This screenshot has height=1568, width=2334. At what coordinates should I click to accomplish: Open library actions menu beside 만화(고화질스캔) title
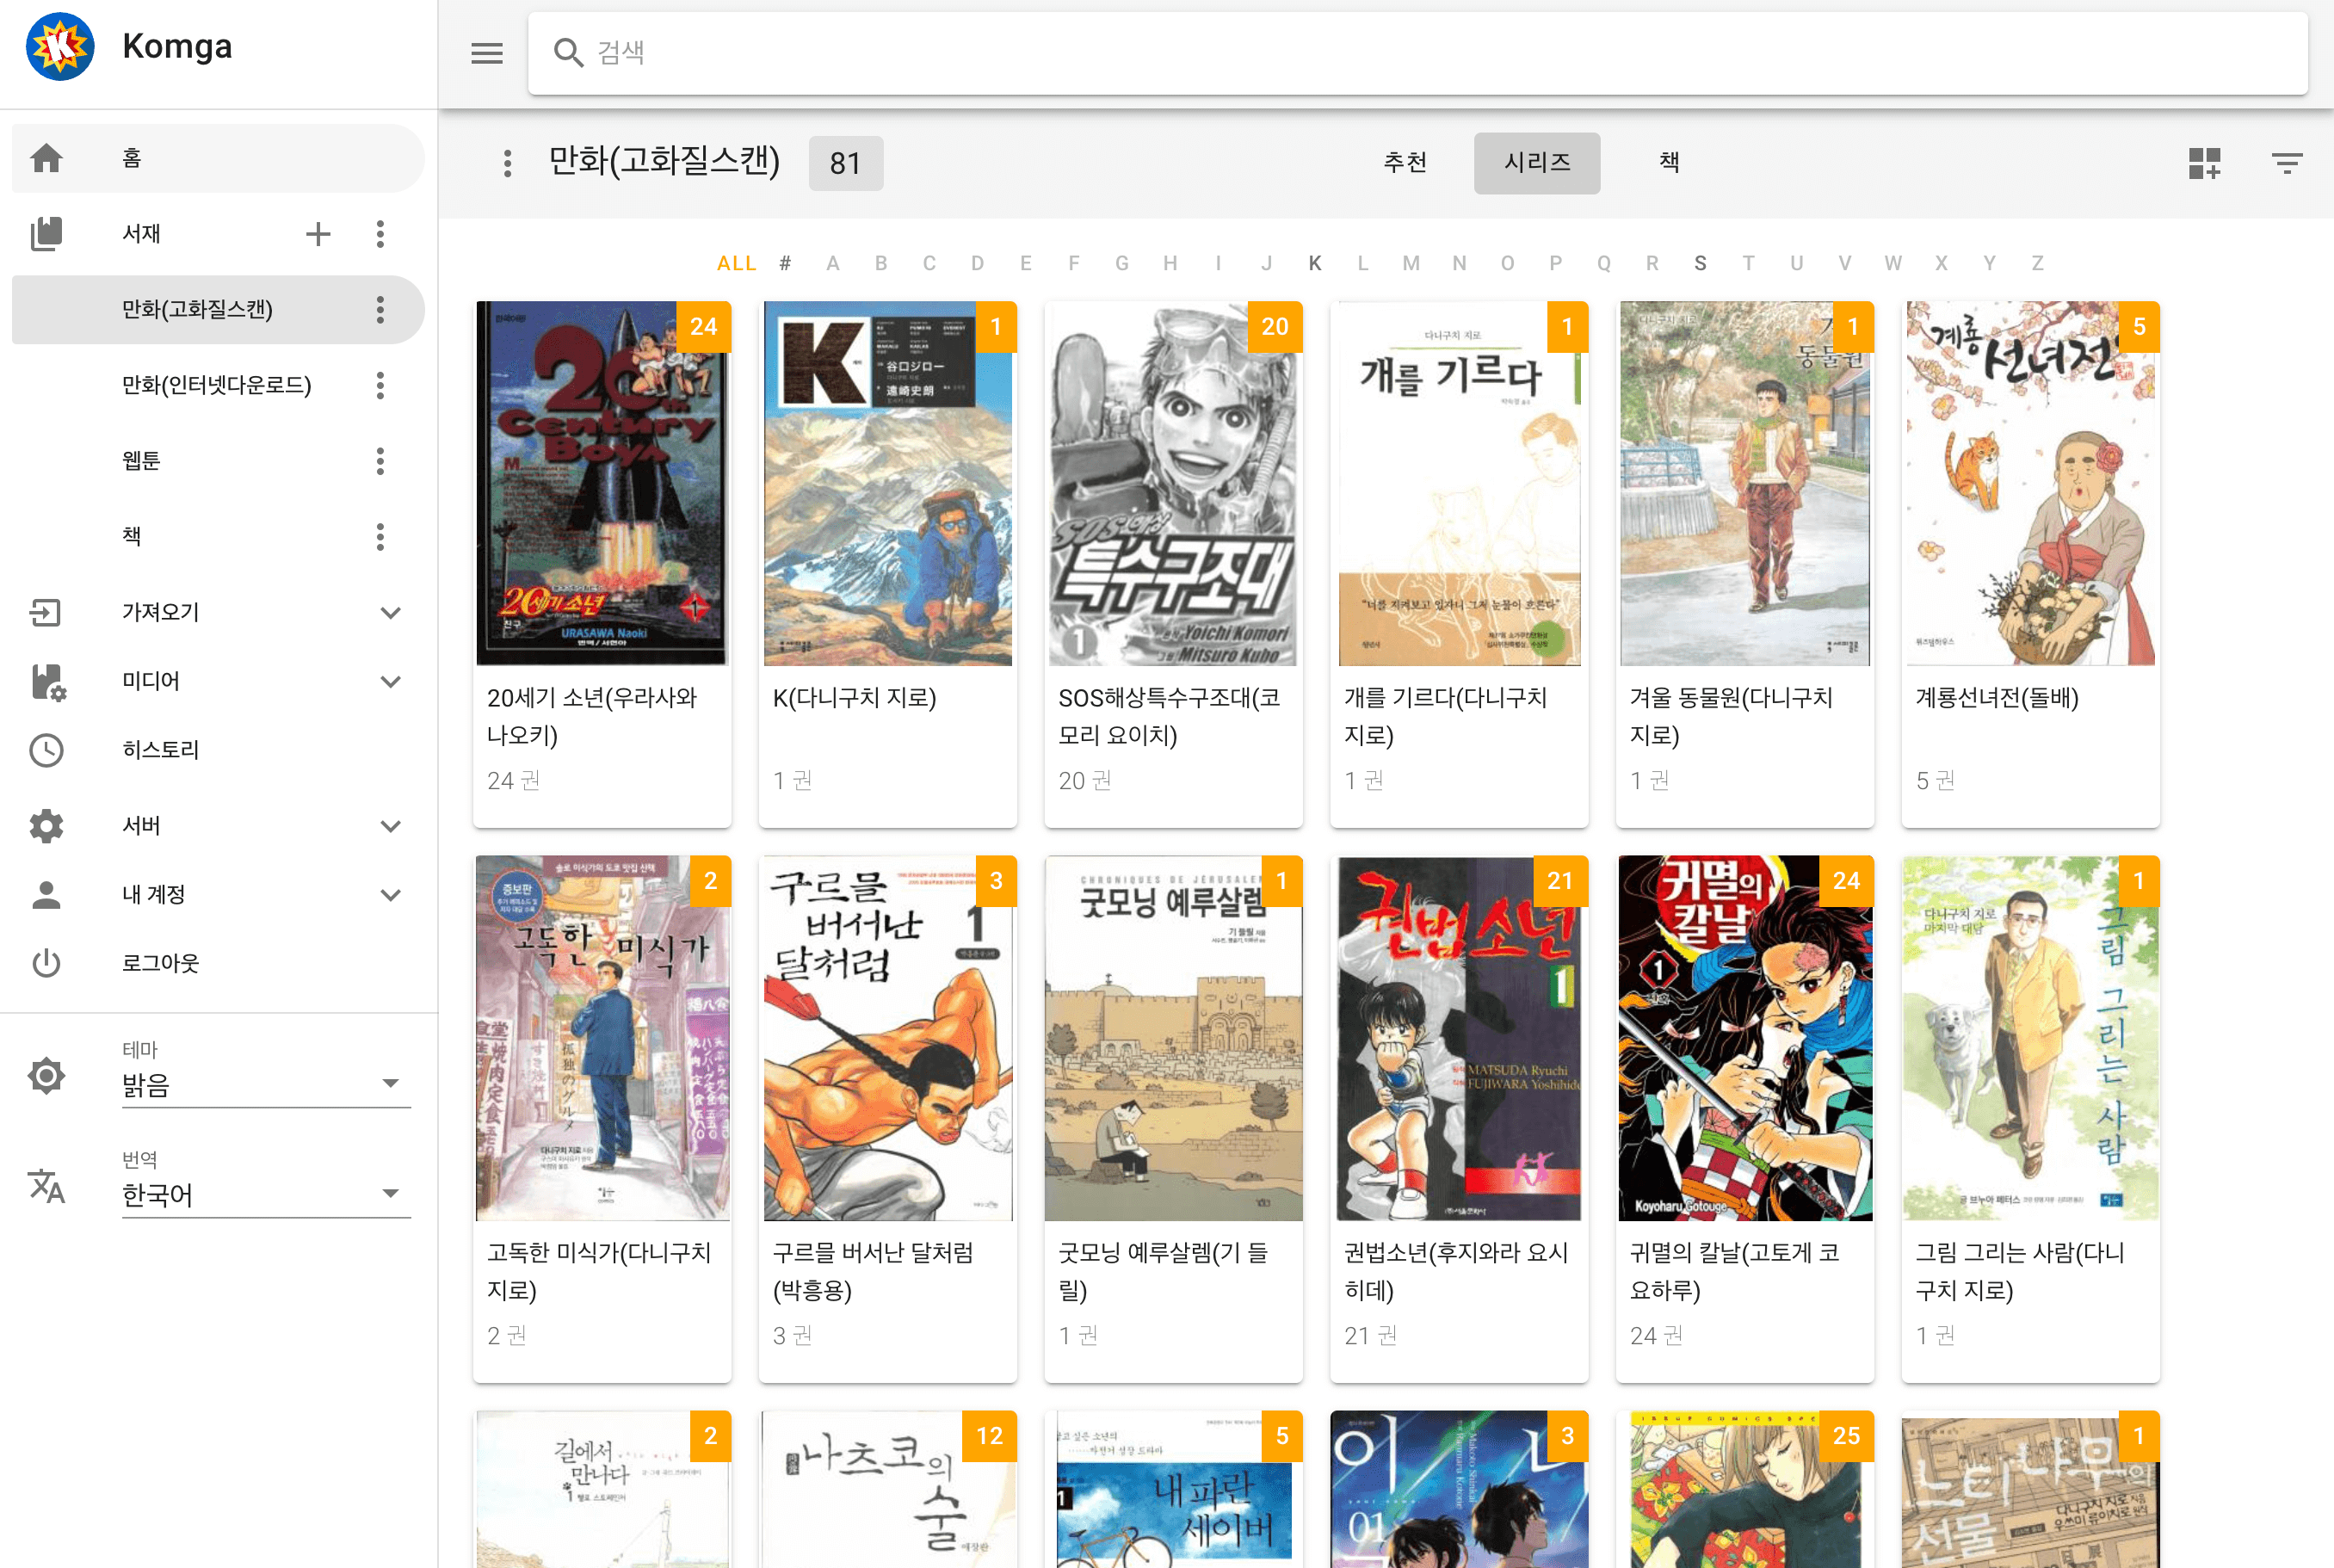pyautogui.click(x=508, y=163)
